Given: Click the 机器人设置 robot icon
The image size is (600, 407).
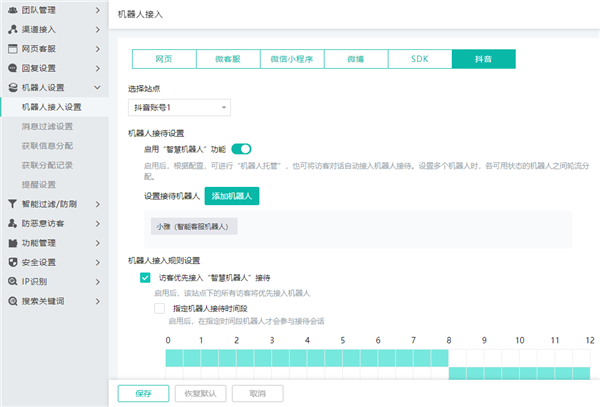Looking at the screenshot, I should click(x=13, y=88).
